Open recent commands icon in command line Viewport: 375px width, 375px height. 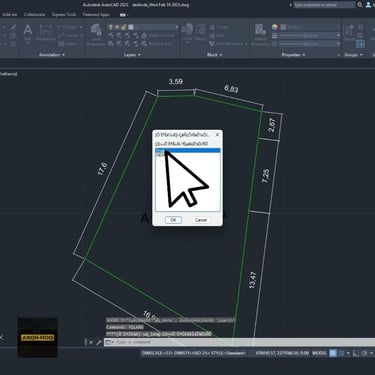click(x=109, y=342)
